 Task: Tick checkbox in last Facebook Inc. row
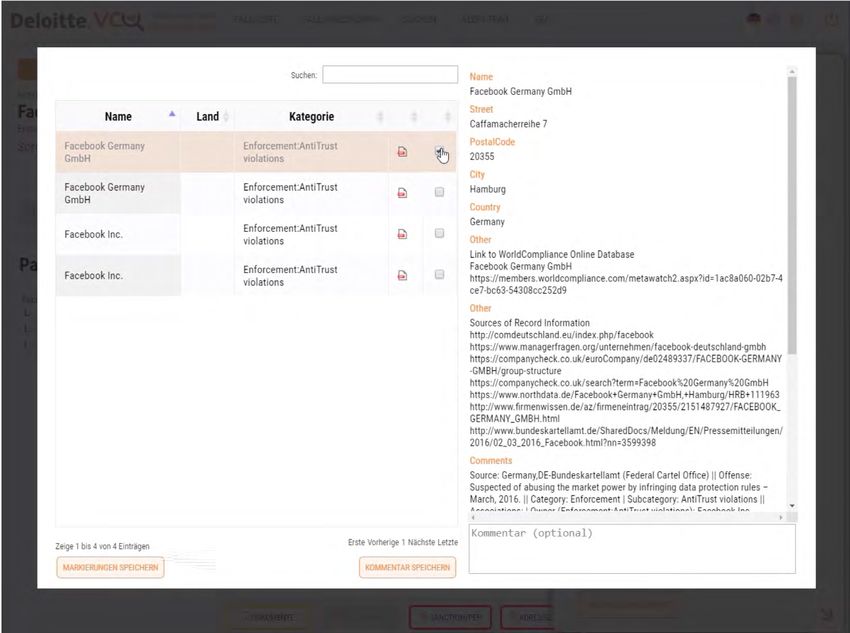(x=439, y=275)
